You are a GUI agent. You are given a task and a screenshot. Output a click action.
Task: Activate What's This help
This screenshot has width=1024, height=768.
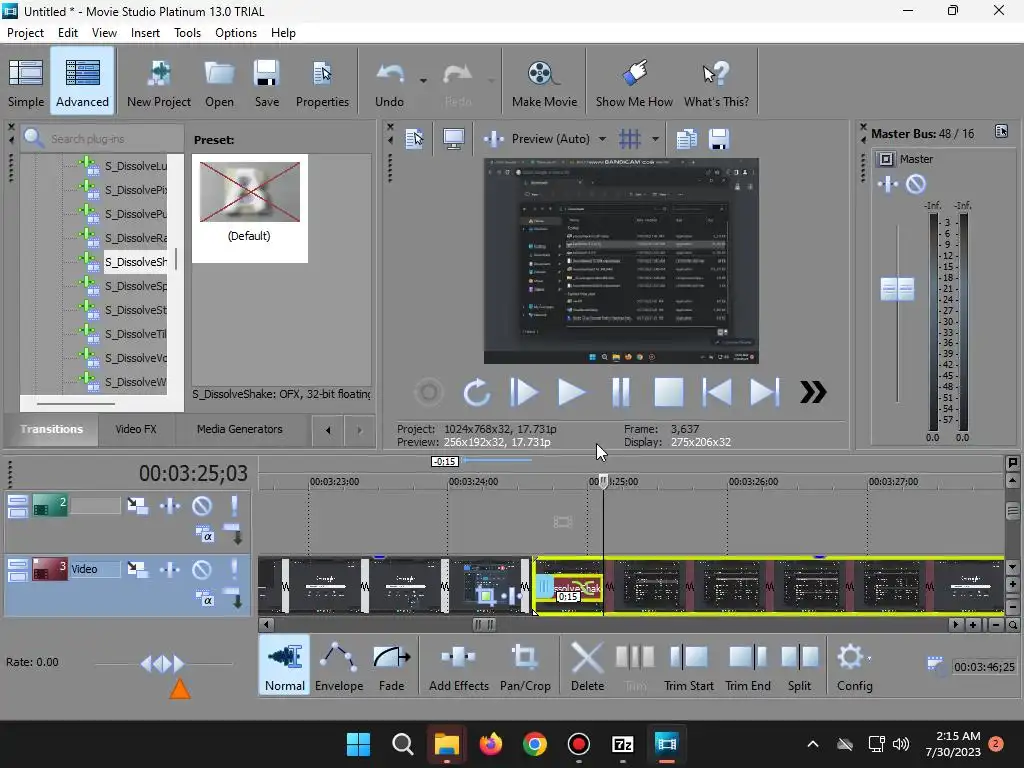pos(716,82)
